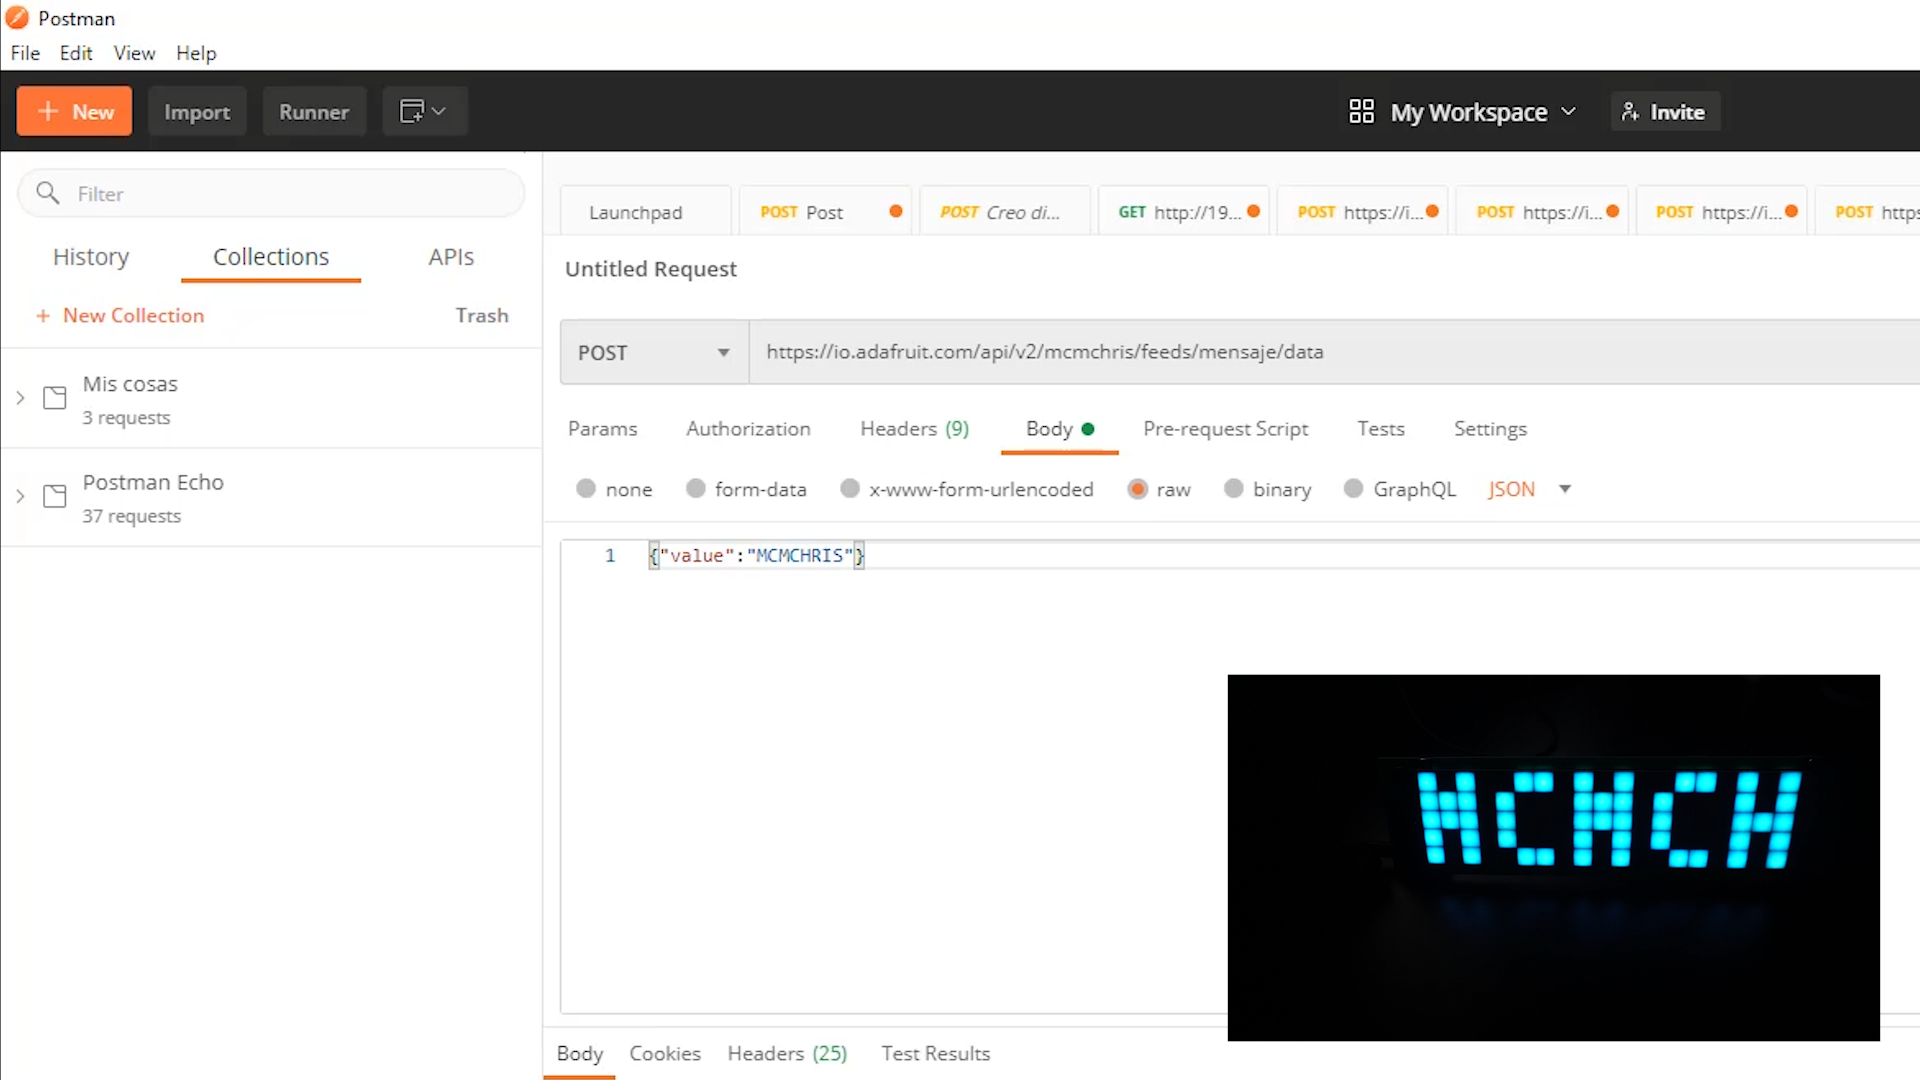The height and width of the screenshot is (1080, 1920).
Task: Open the POST Post request tab
Action: (x=824, y=212)
